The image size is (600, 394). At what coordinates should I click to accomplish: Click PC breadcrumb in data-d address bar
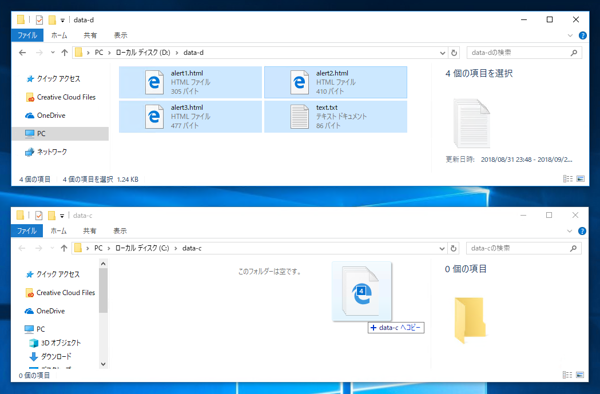[x=99, y=53]
